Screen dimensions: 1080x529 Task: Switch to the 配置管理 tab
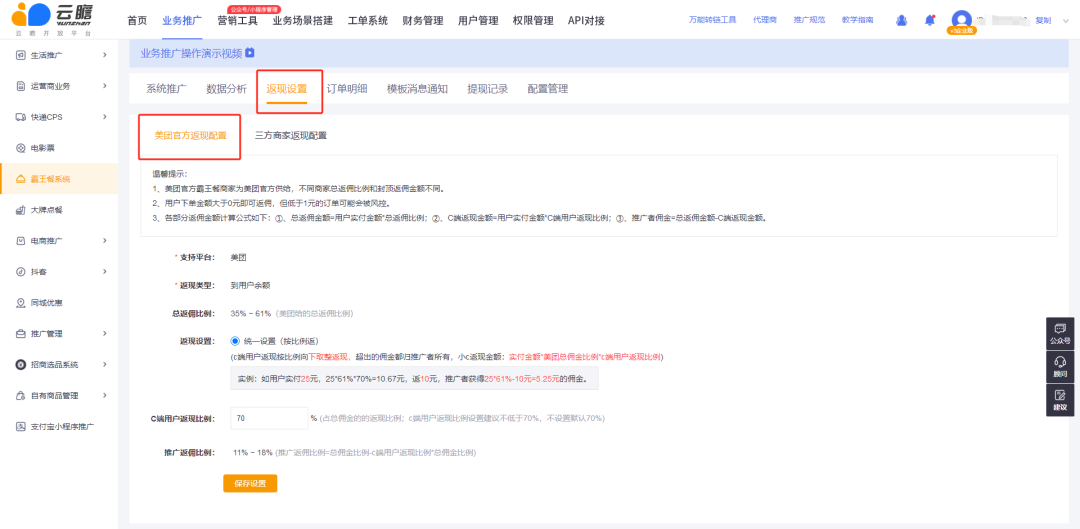click(x=548, y=89)
